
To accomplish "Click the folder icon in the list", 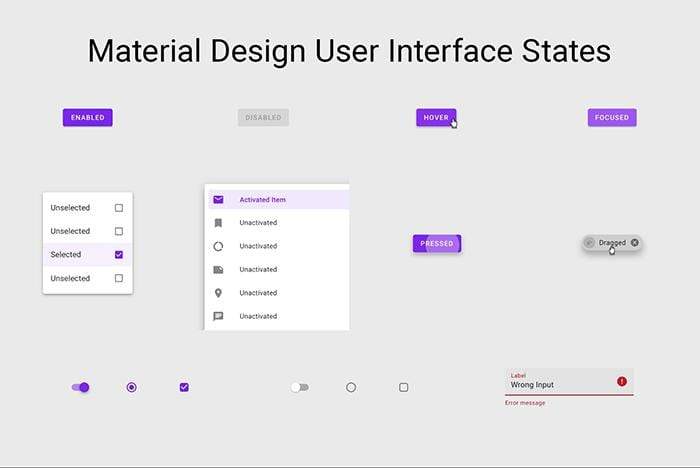I will [x=218, y=270].
